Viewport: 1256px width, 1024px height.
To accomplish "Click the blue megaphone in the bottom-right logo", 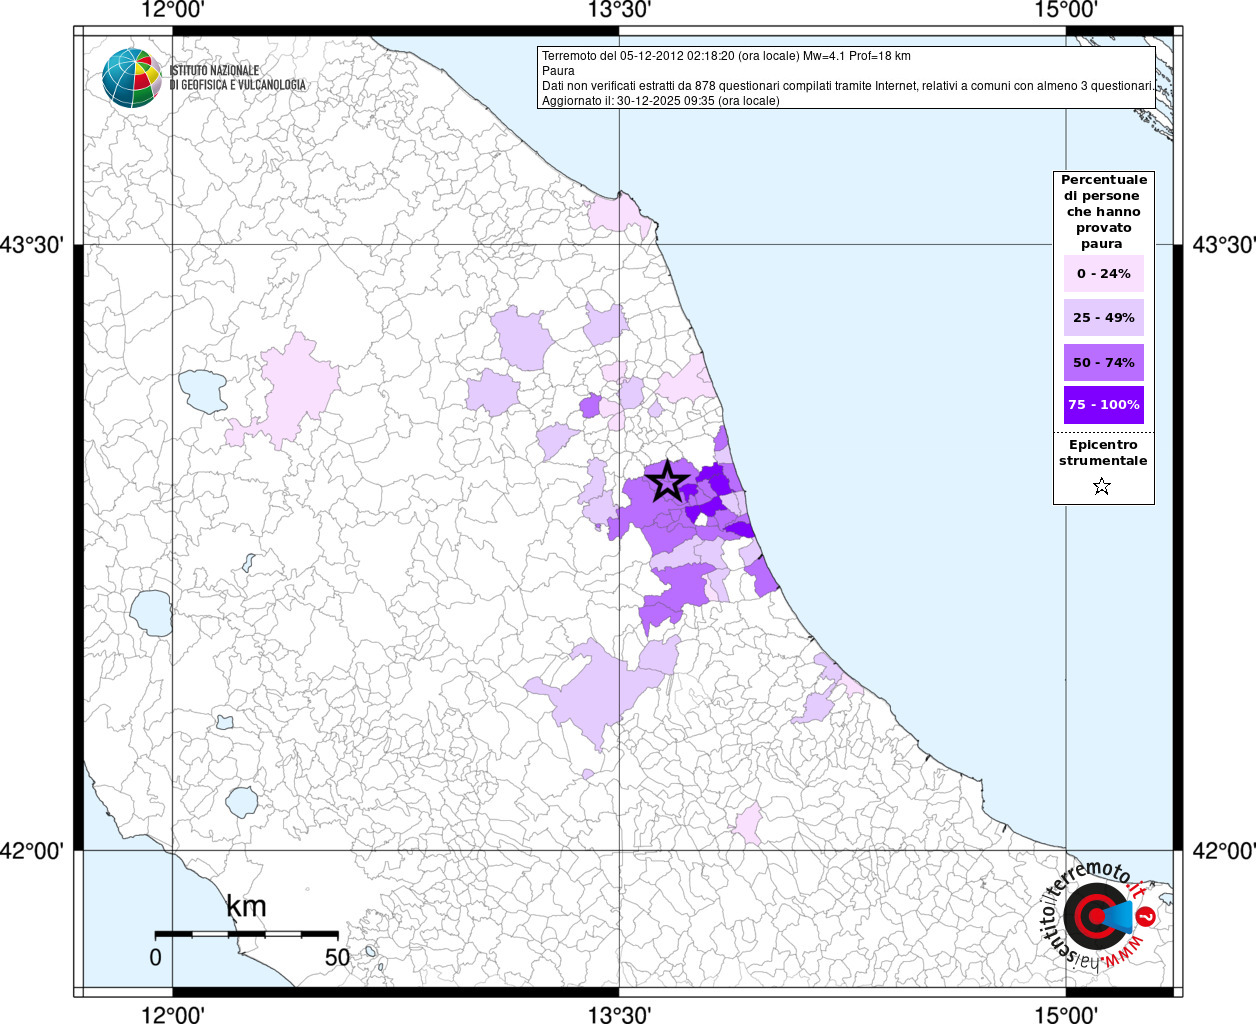I will [1120, 915].
